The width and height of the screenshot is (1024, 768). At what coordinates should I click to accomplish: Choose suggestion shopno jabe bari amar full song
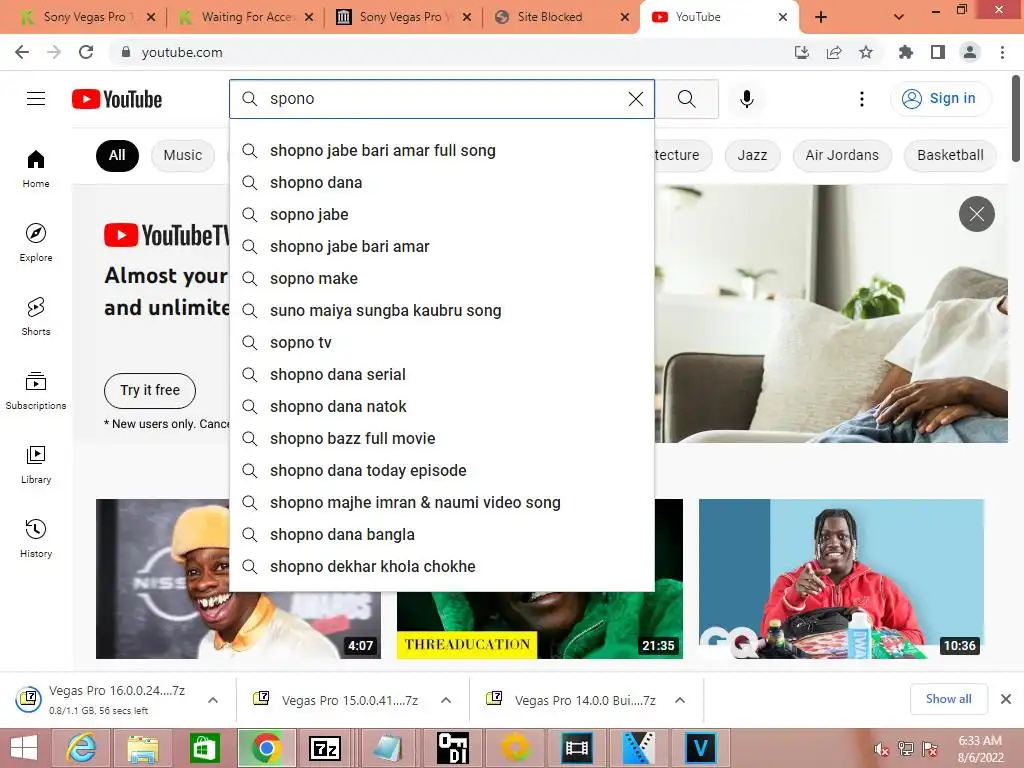coord(442,151)
